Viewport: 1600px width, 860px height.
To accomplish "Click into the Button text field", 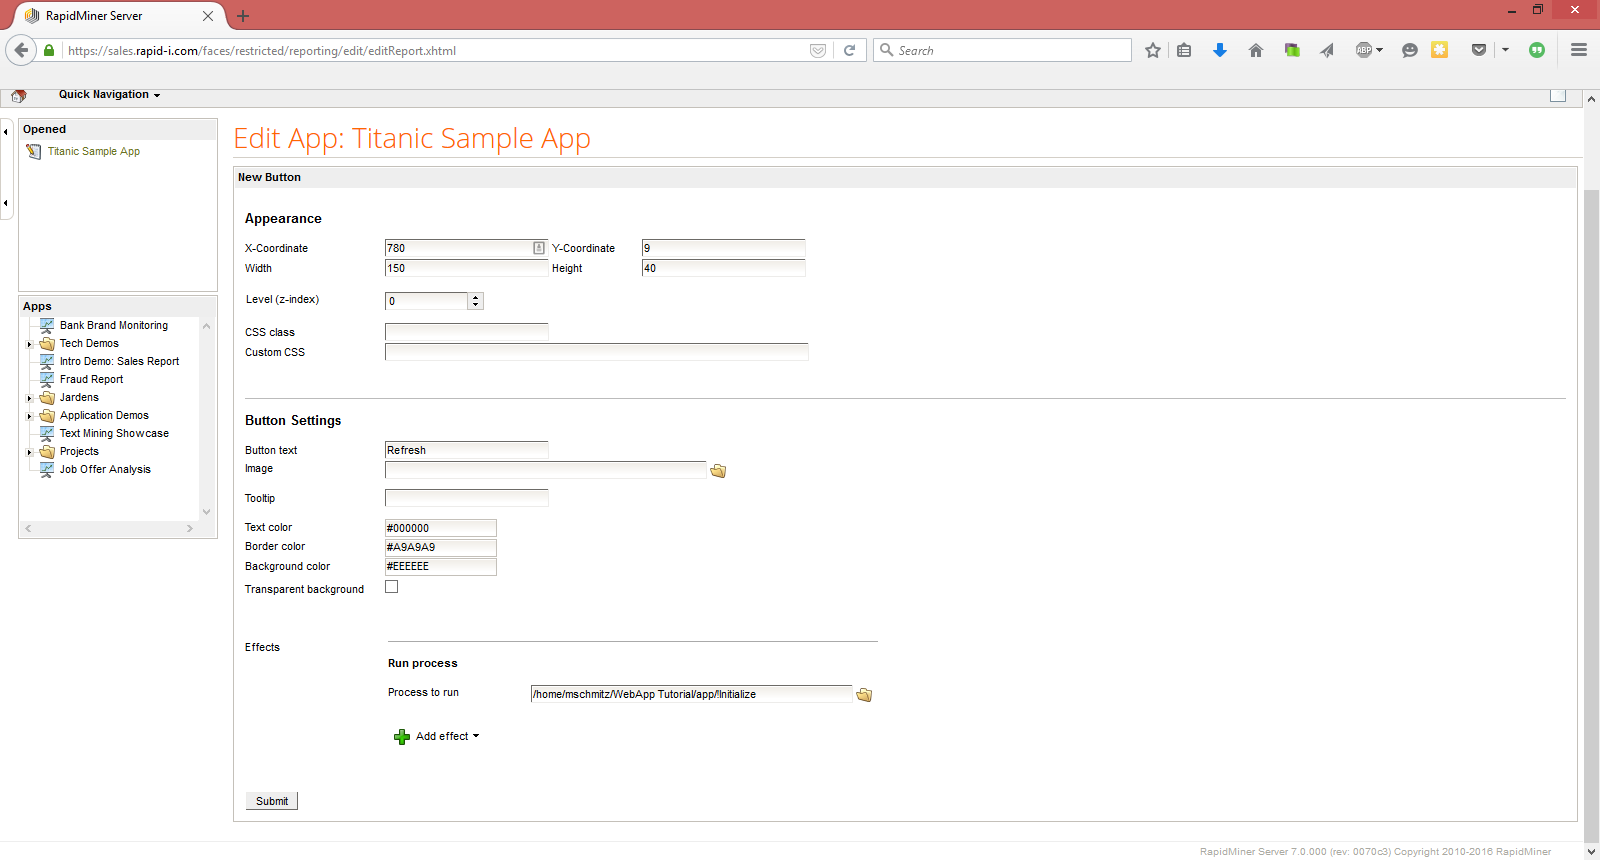I will tap(466, 450).
